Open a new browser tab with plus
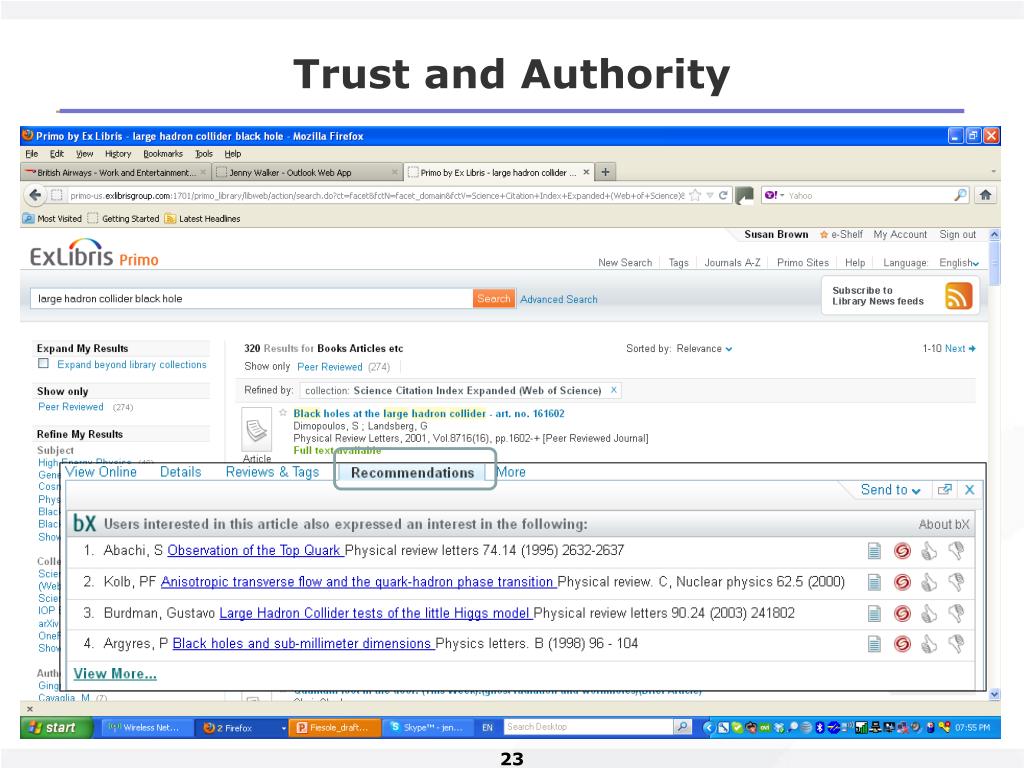The image size is (1024, 768). coord(605,172)
